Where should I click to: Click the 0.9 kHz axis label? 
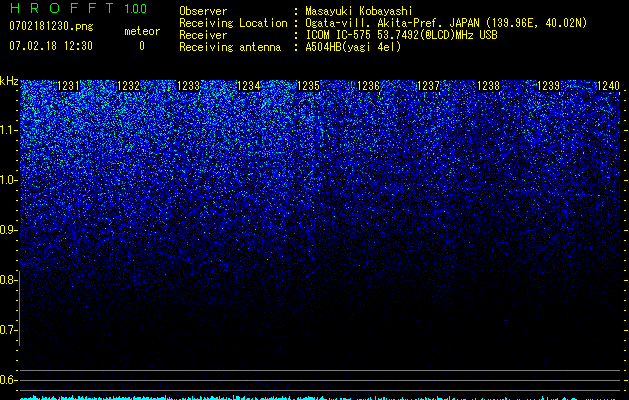pos(8,230)
